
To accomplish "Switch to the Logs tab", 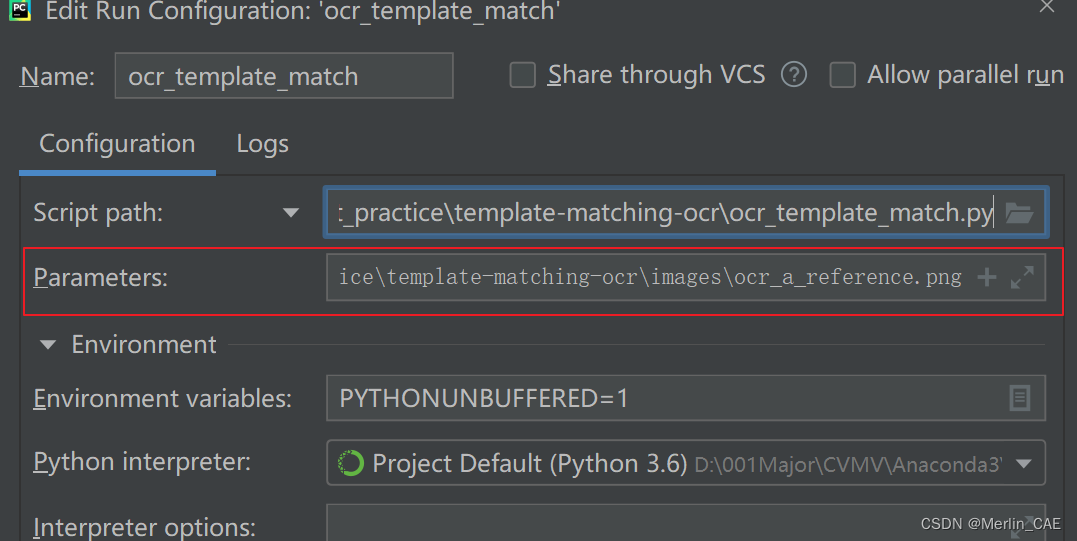I will (x=262, y=144).
